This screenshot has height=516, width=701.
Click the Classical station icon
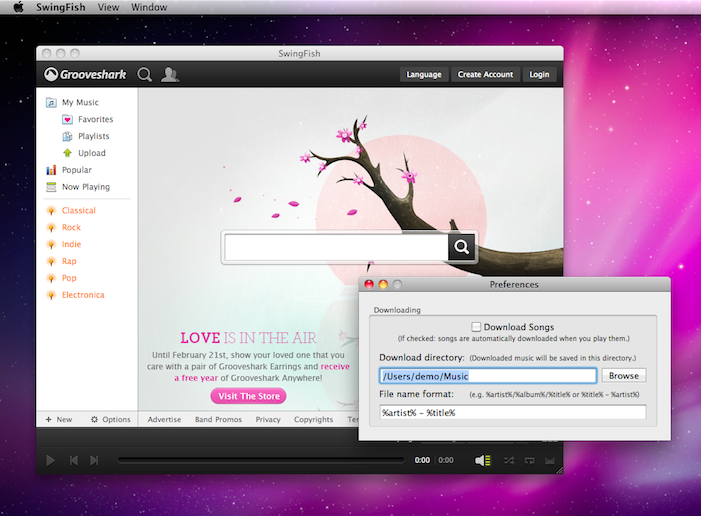(x=51, y=211)
